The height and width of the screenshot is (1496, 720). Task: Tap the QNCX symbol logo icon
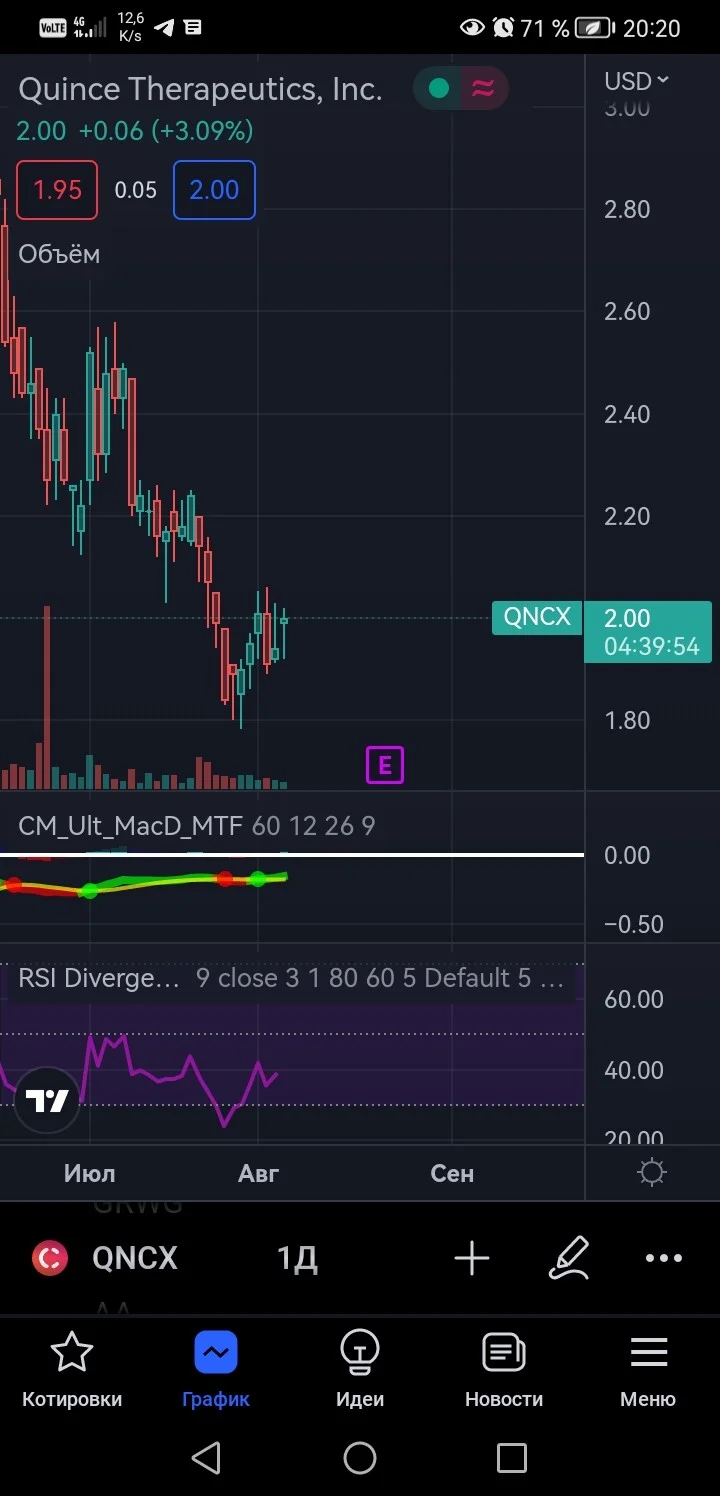(x=50, y=1258)
